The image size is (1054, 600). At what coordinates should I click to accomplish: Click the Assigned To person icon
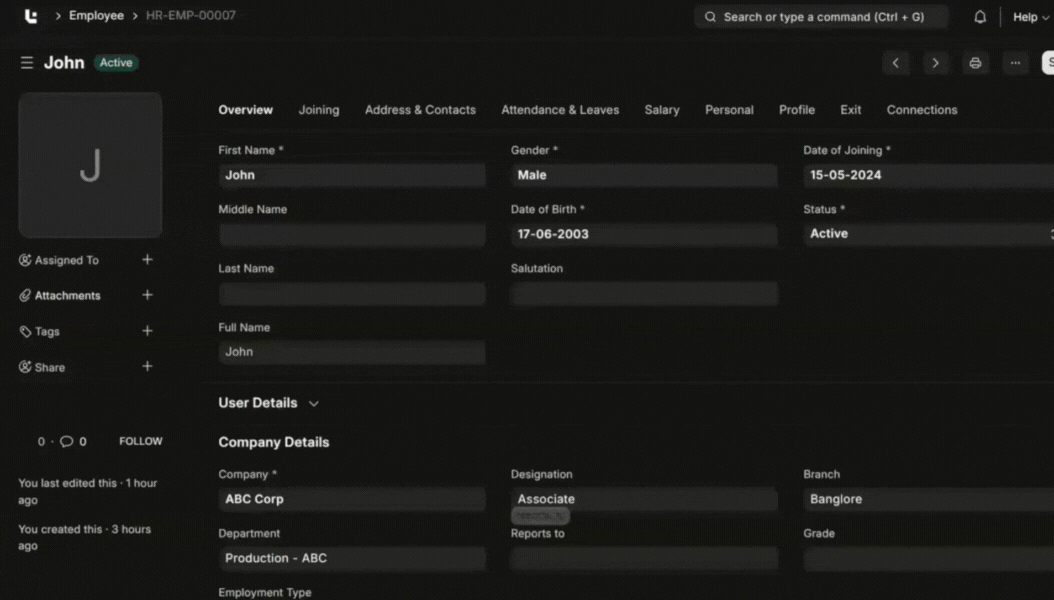pyautogui.click(x=25, y=260)
